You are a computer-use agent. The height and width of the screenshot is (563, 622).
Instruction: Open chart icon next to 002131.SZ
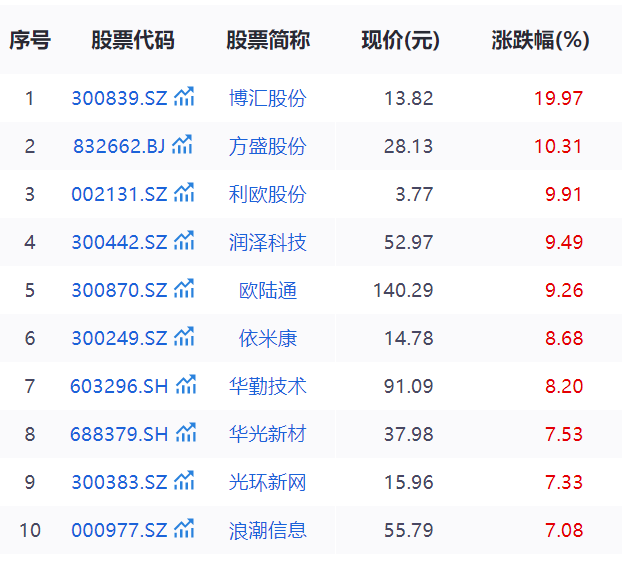pyautogui.click(x=184, y=192)
